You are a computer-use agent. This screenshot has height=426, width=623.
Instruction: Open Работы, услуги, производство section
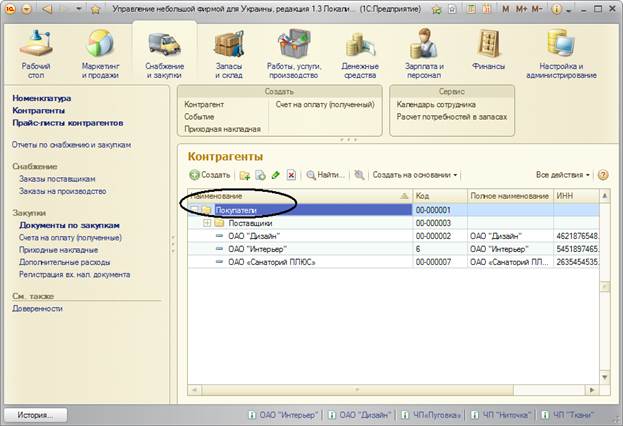[294, 54]
